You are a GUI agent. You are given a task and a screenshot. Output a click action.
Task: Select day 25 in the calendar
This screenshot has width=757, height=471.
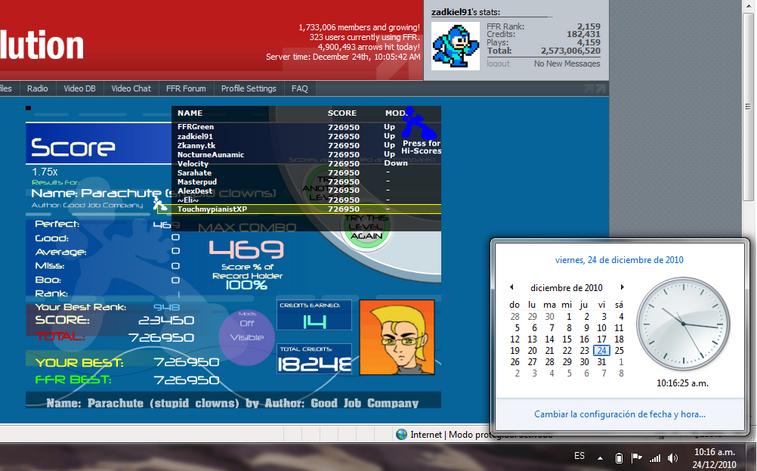point(619,350)
